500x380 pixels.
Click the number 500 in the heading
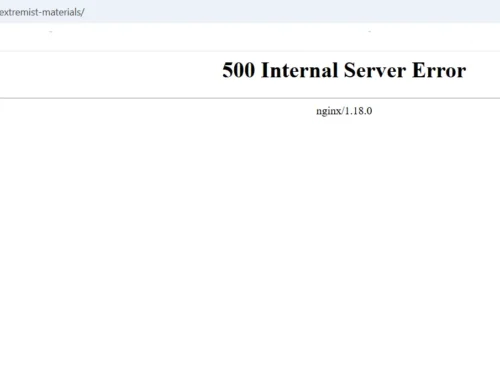[239, 70]
